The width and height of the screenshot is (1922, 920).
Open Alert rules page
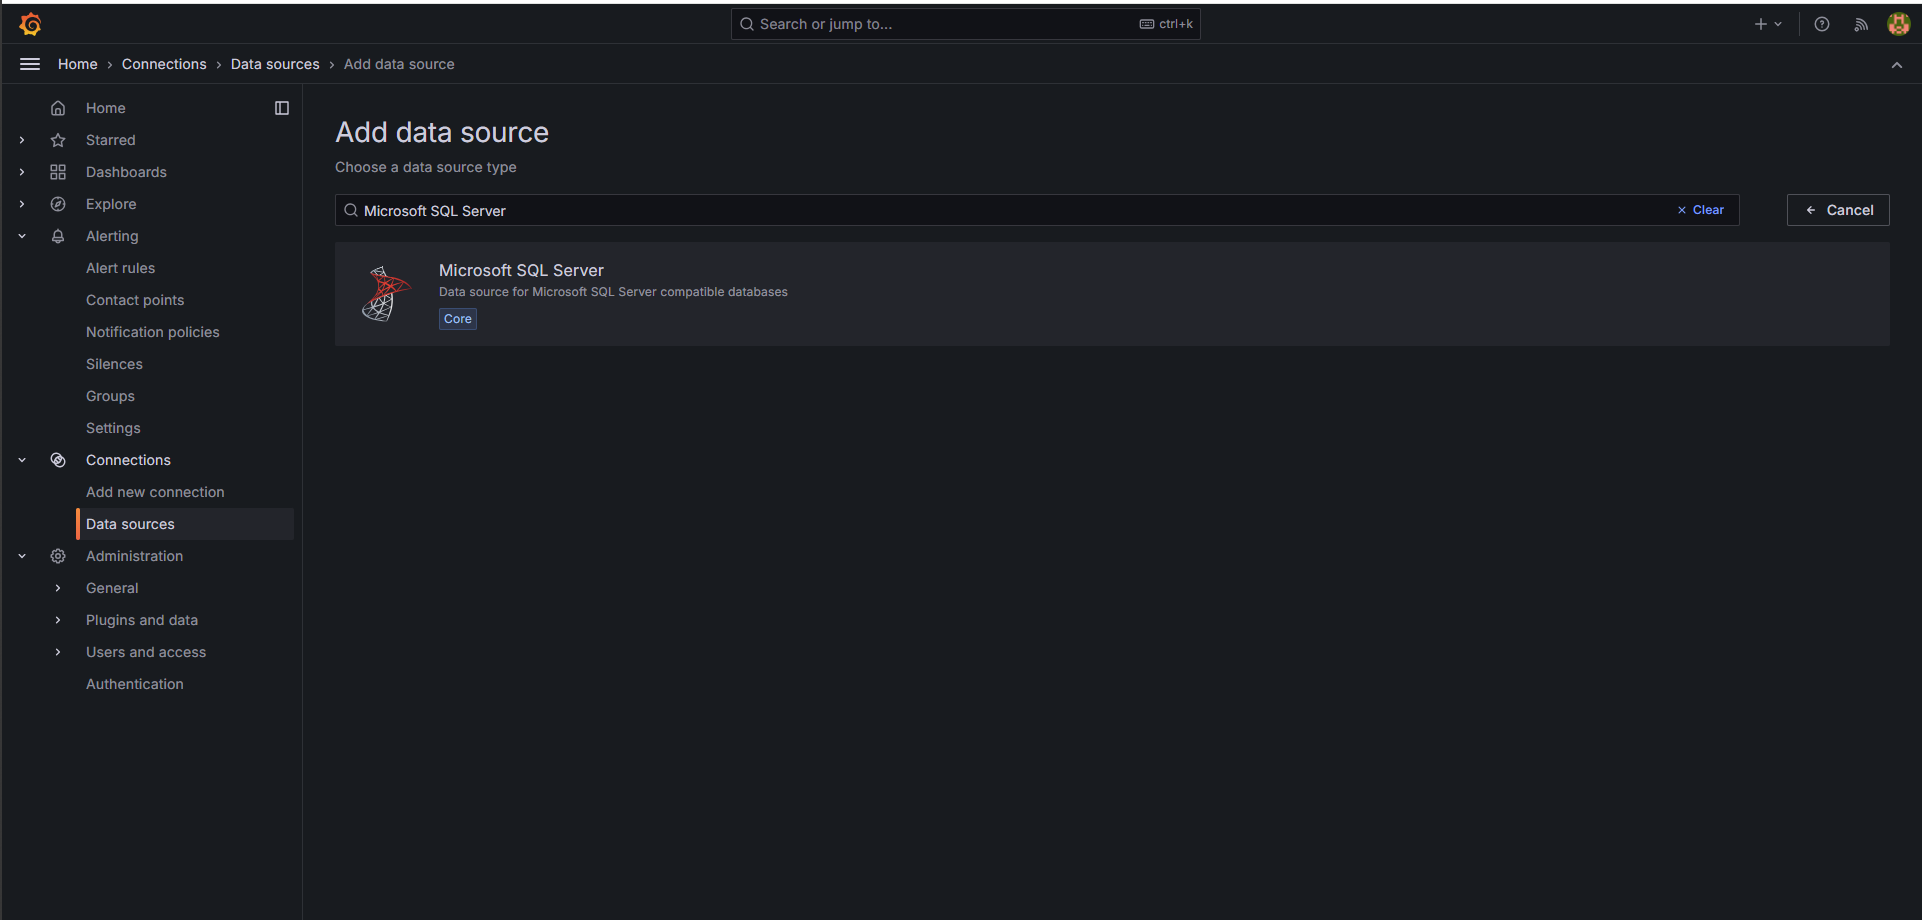click(121, 268)
